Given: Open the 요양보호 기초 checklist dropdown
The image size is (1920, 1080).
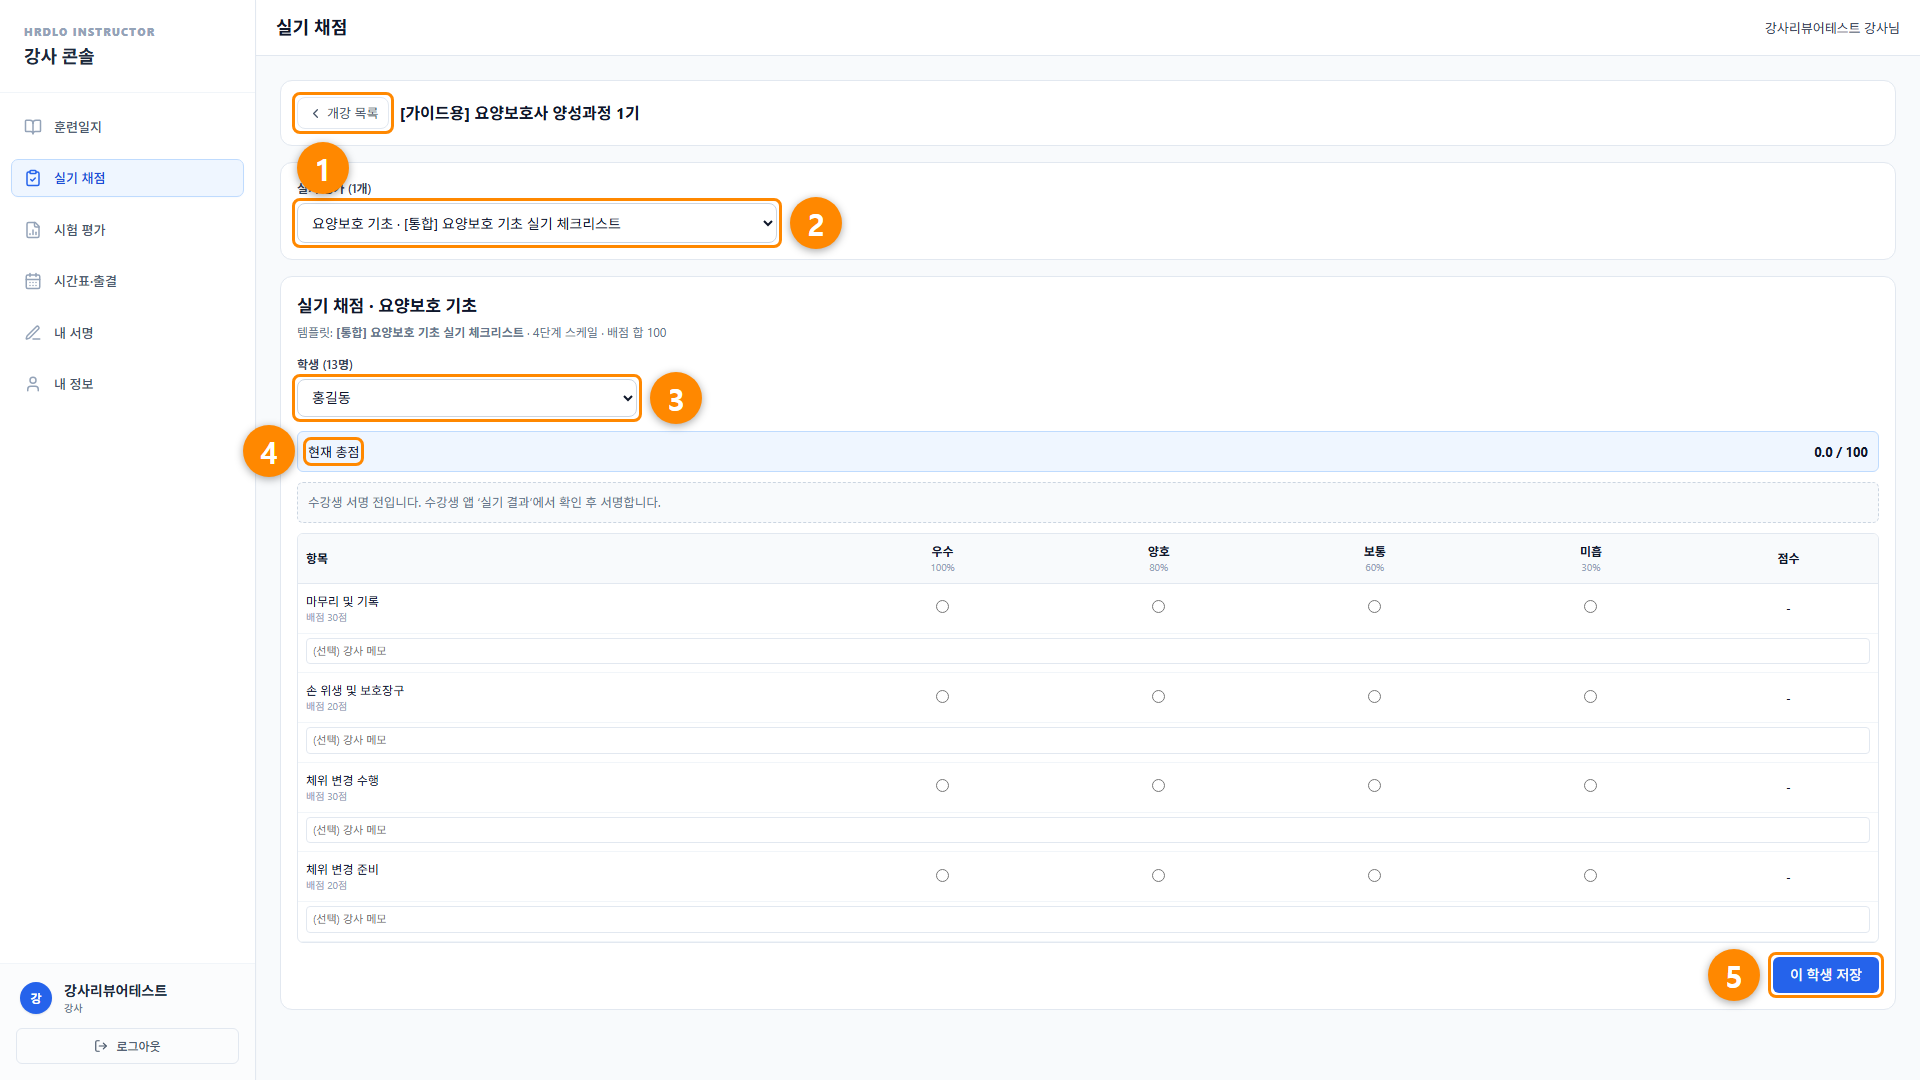Looking at the screenshot, I should [x=537, y=223].
